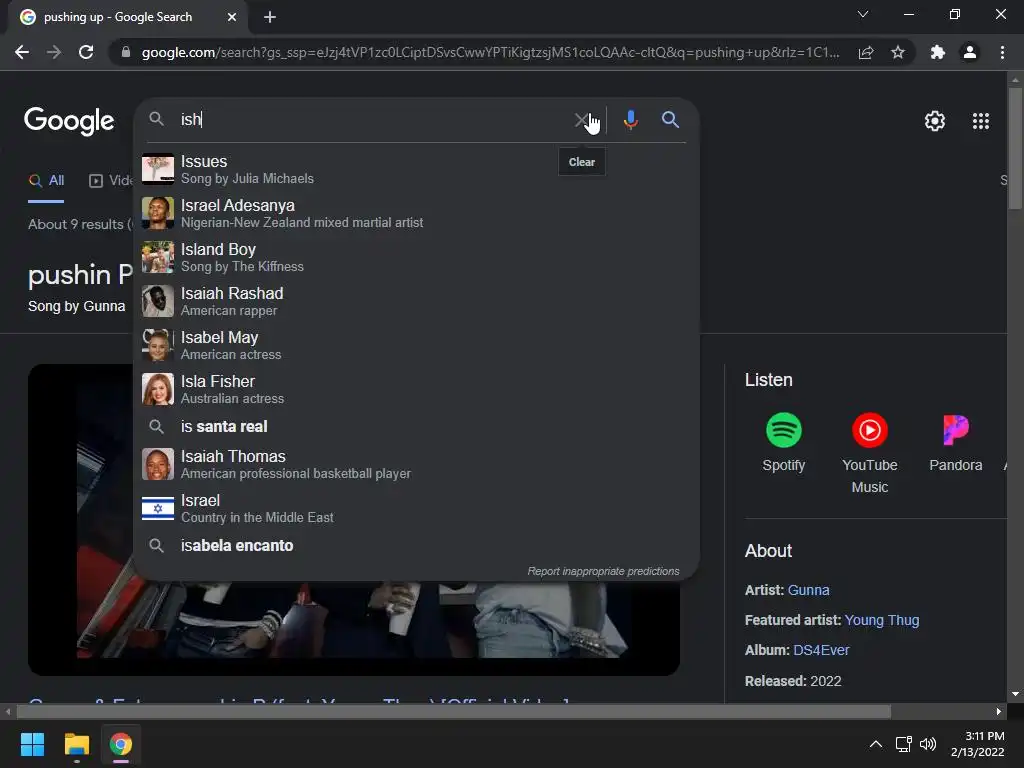Listen on Pandora
The height and width of the screenshot is (768, 1024).
point(955,442)
